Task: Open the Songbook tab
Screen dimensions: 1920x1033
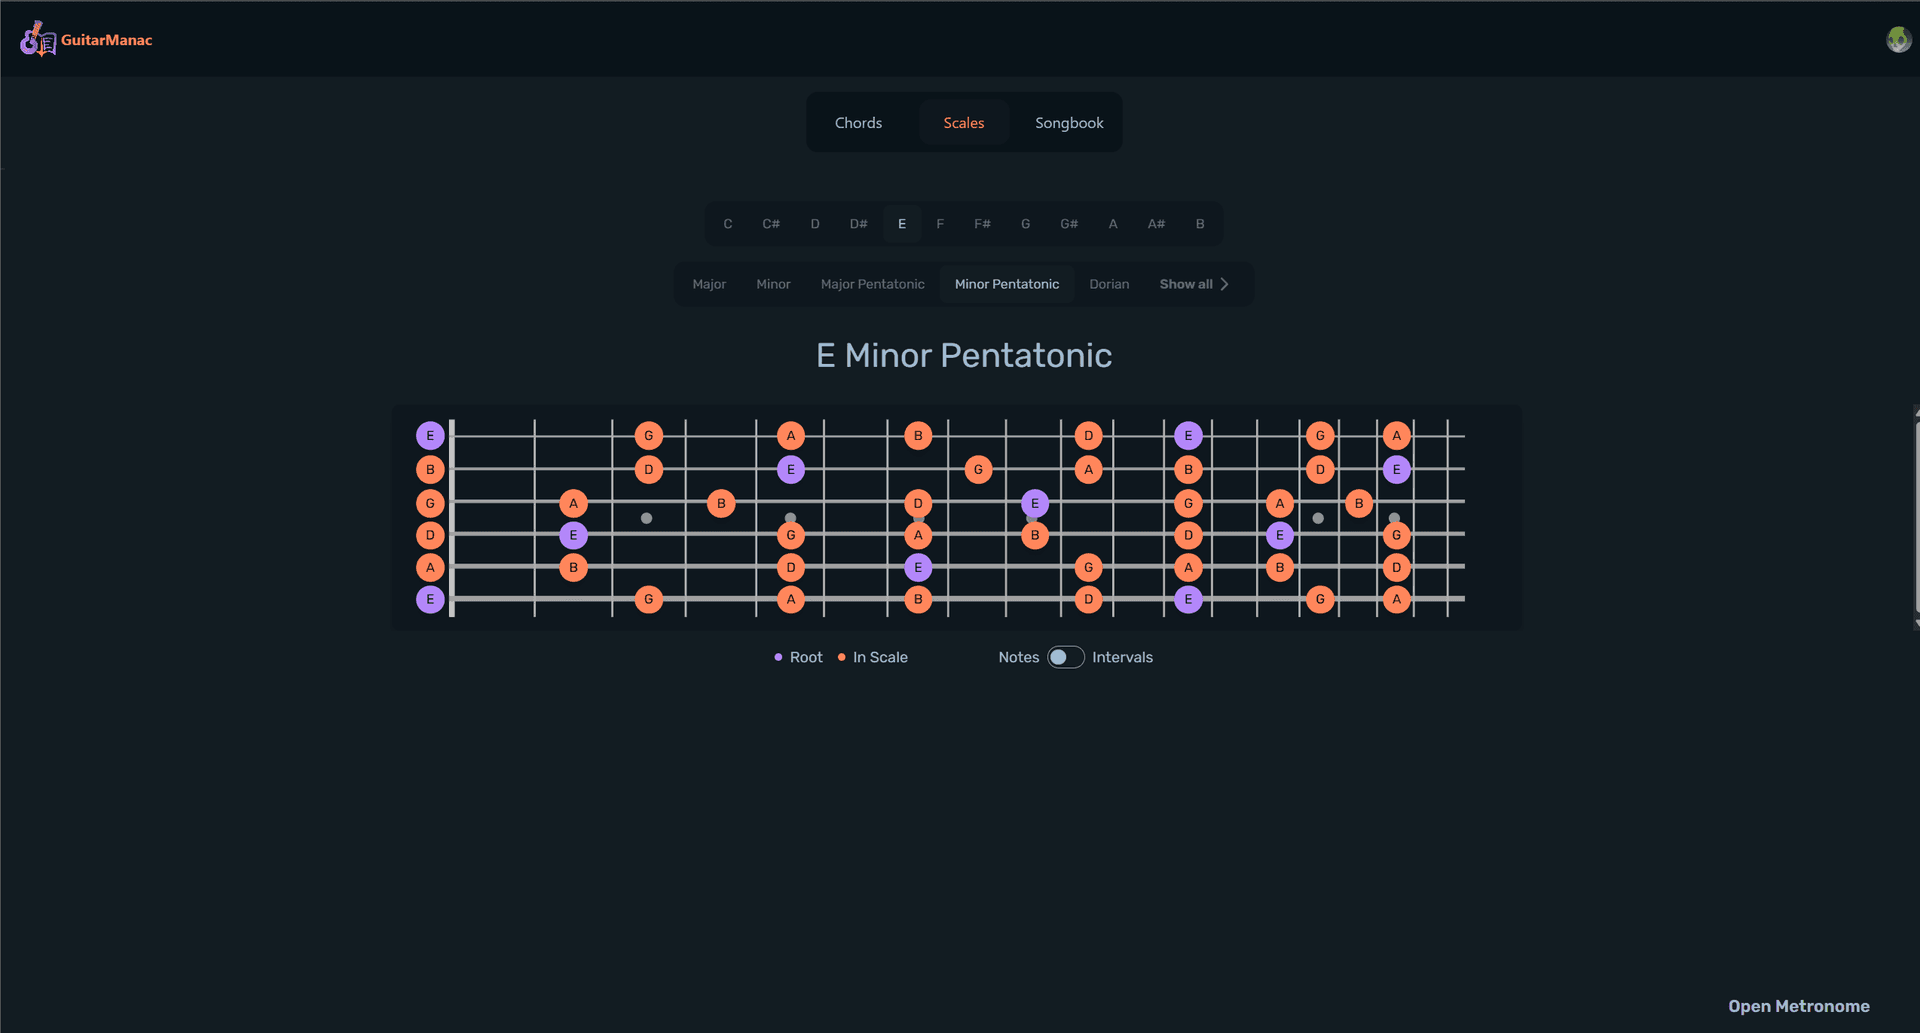Action: coord(1069,122)
